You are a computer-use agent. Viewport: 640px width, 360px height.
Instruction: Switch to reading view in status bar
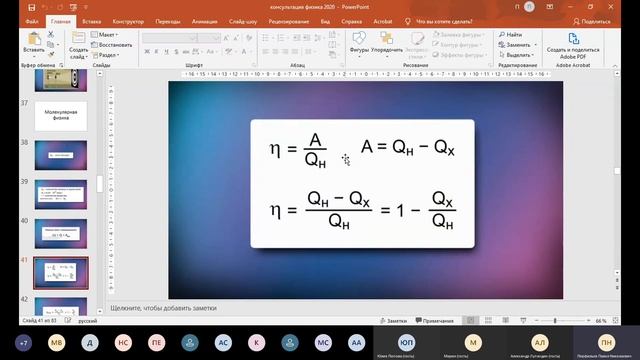[506, 321]
